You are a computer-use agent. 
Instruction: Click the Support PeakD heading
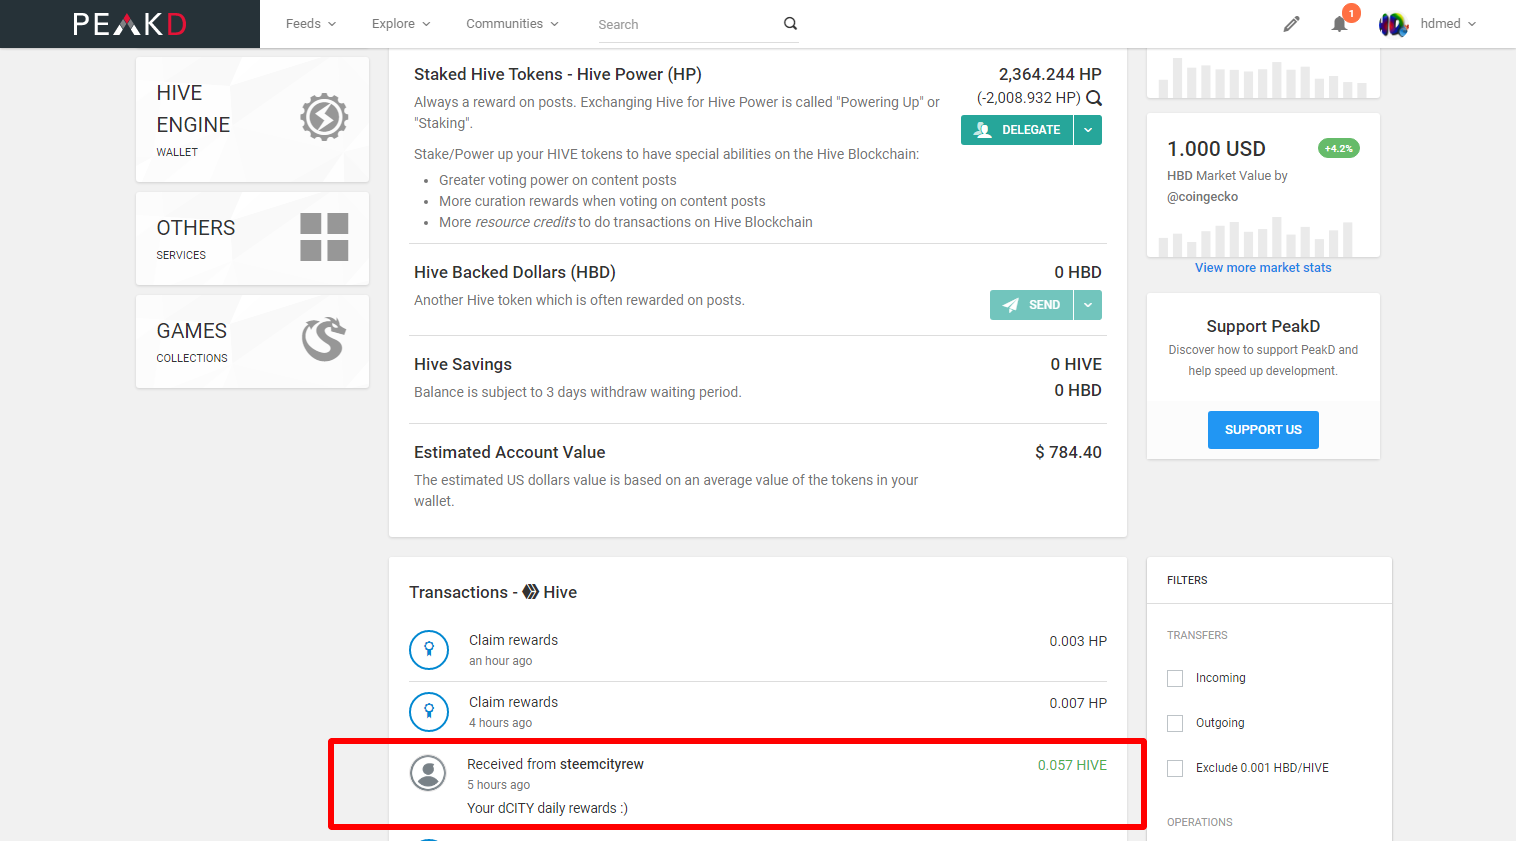tap(1263, 326)
